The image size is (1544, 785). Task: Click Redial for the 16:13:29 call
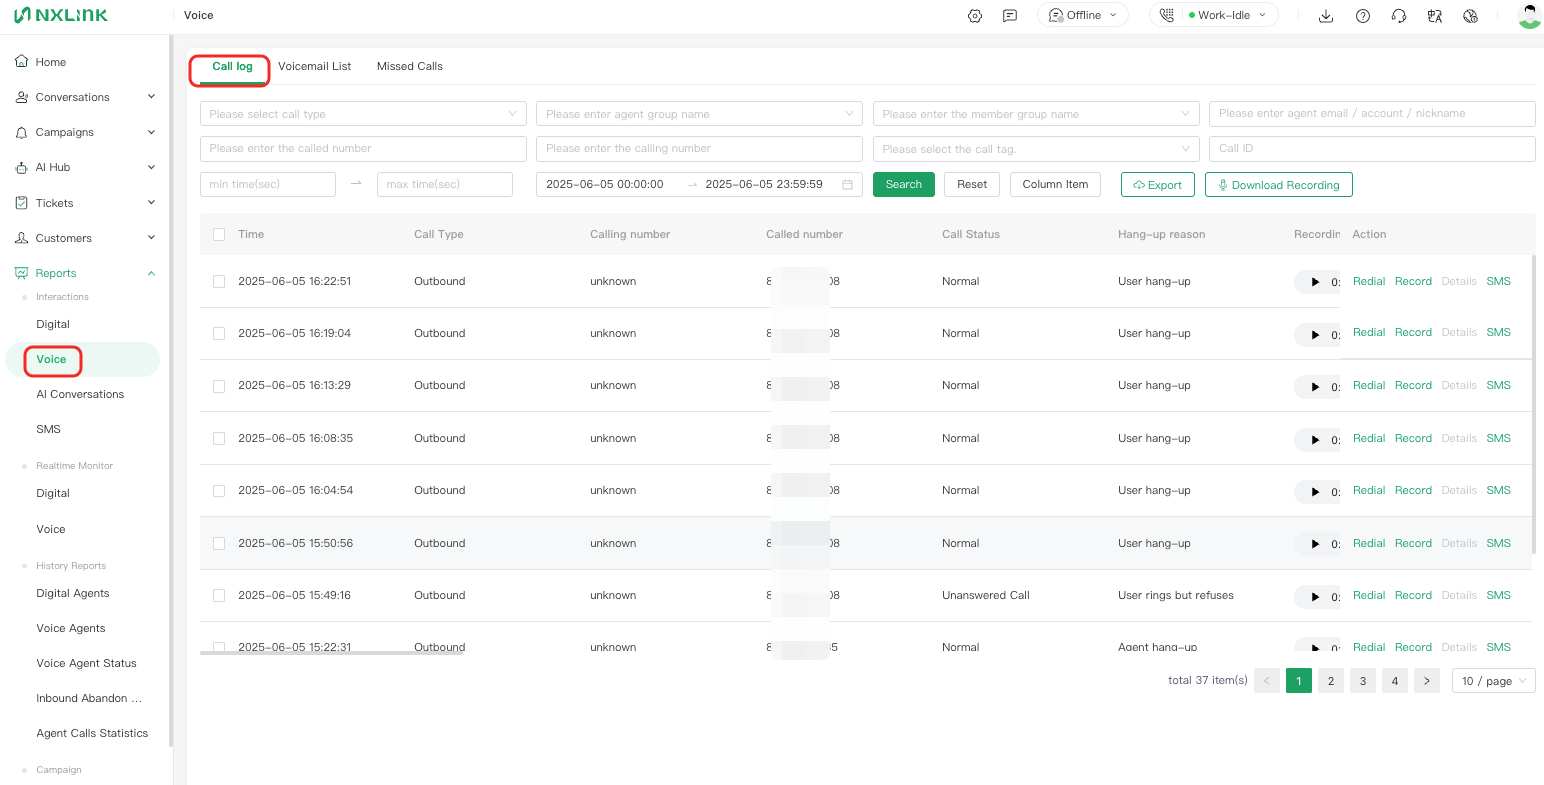[1369, 385]
